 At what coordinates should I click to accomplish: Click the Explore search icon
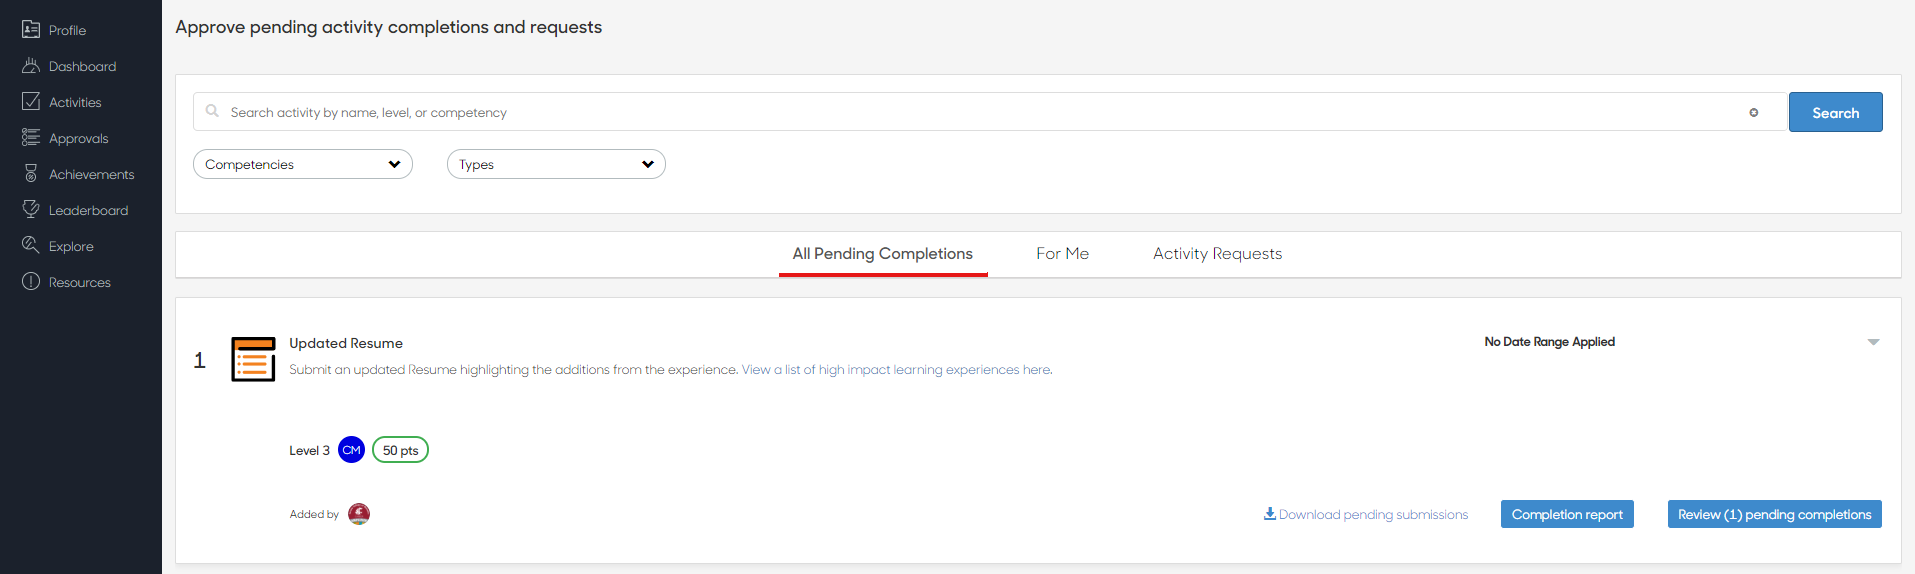tap(31, 246)
